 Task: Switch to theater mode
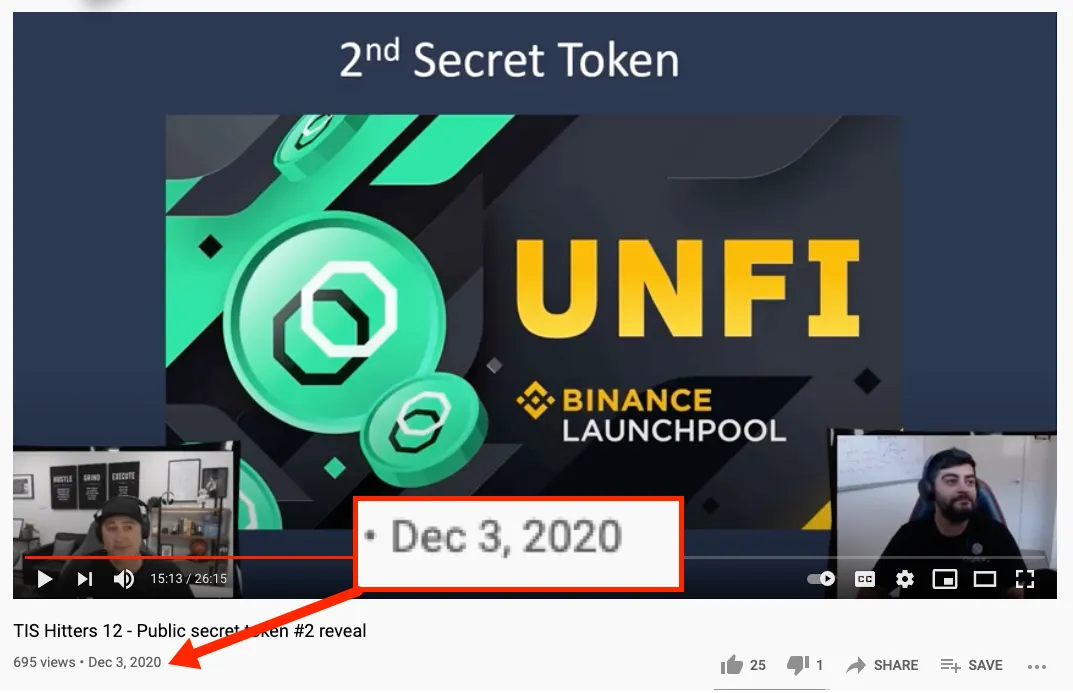click(985, 579)
